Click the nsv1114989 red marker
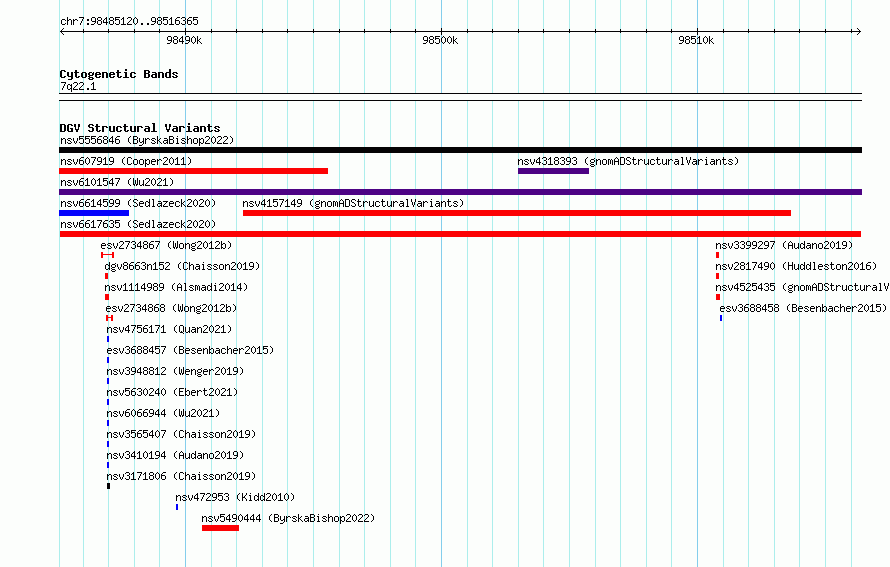 [x=107, y=297]
